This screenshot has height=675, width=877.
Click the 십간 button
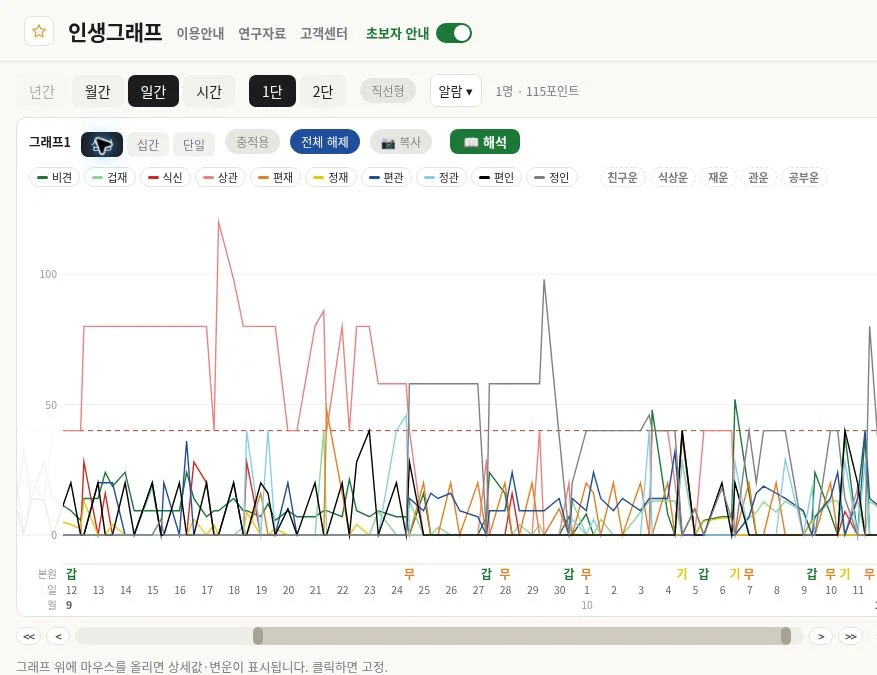[x=148, y=145]
